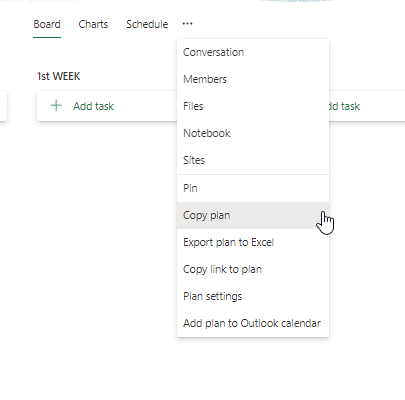
Task: Open Plan settings from the menu
Action: 253,296
